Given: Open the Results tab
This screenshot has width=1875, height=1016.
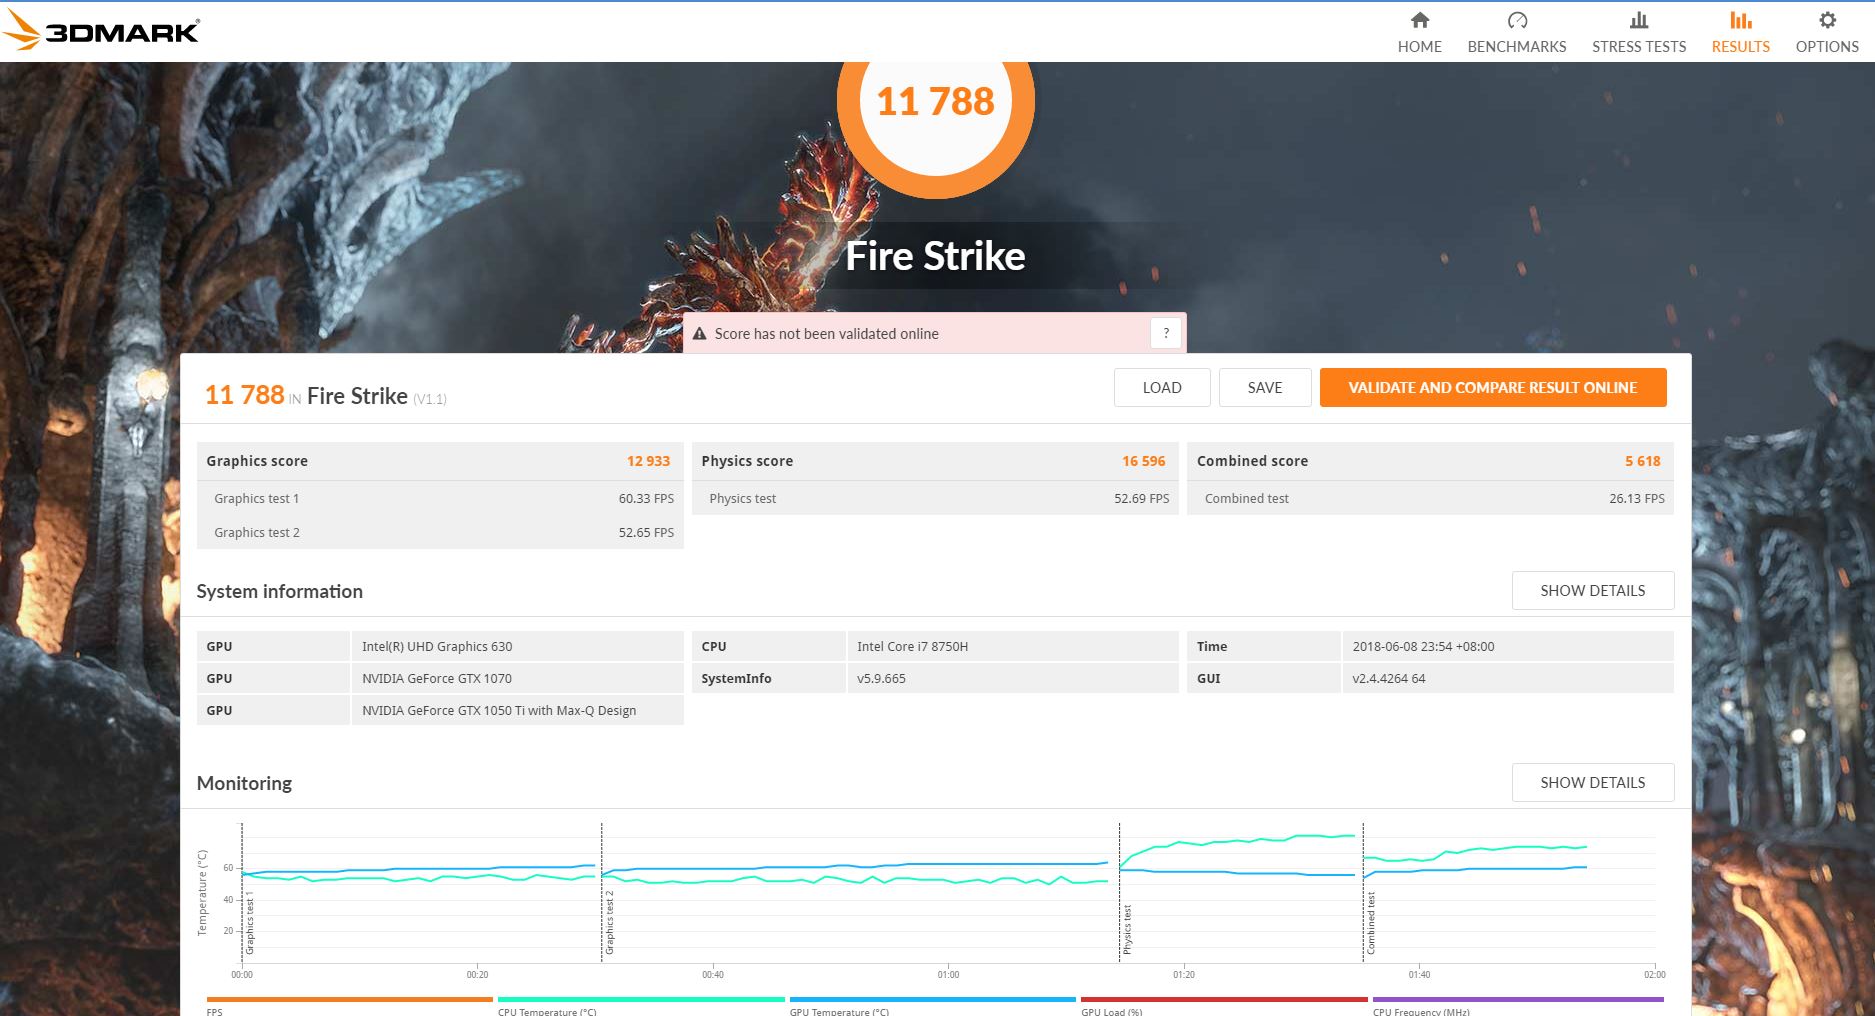Looking at the screenshot, I should coord(1740,33).
